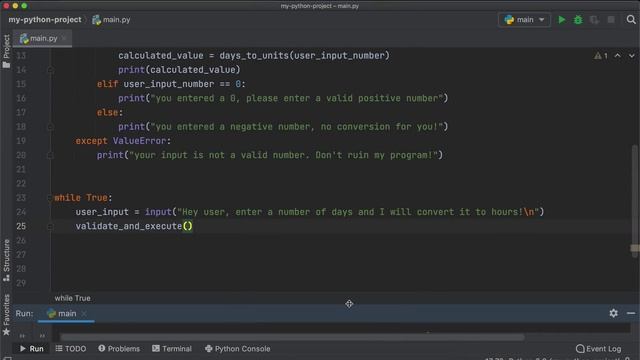Viewport: 640px width, 360px height.
Task: Close the main.py editor tab
Action: click(64, 38)
